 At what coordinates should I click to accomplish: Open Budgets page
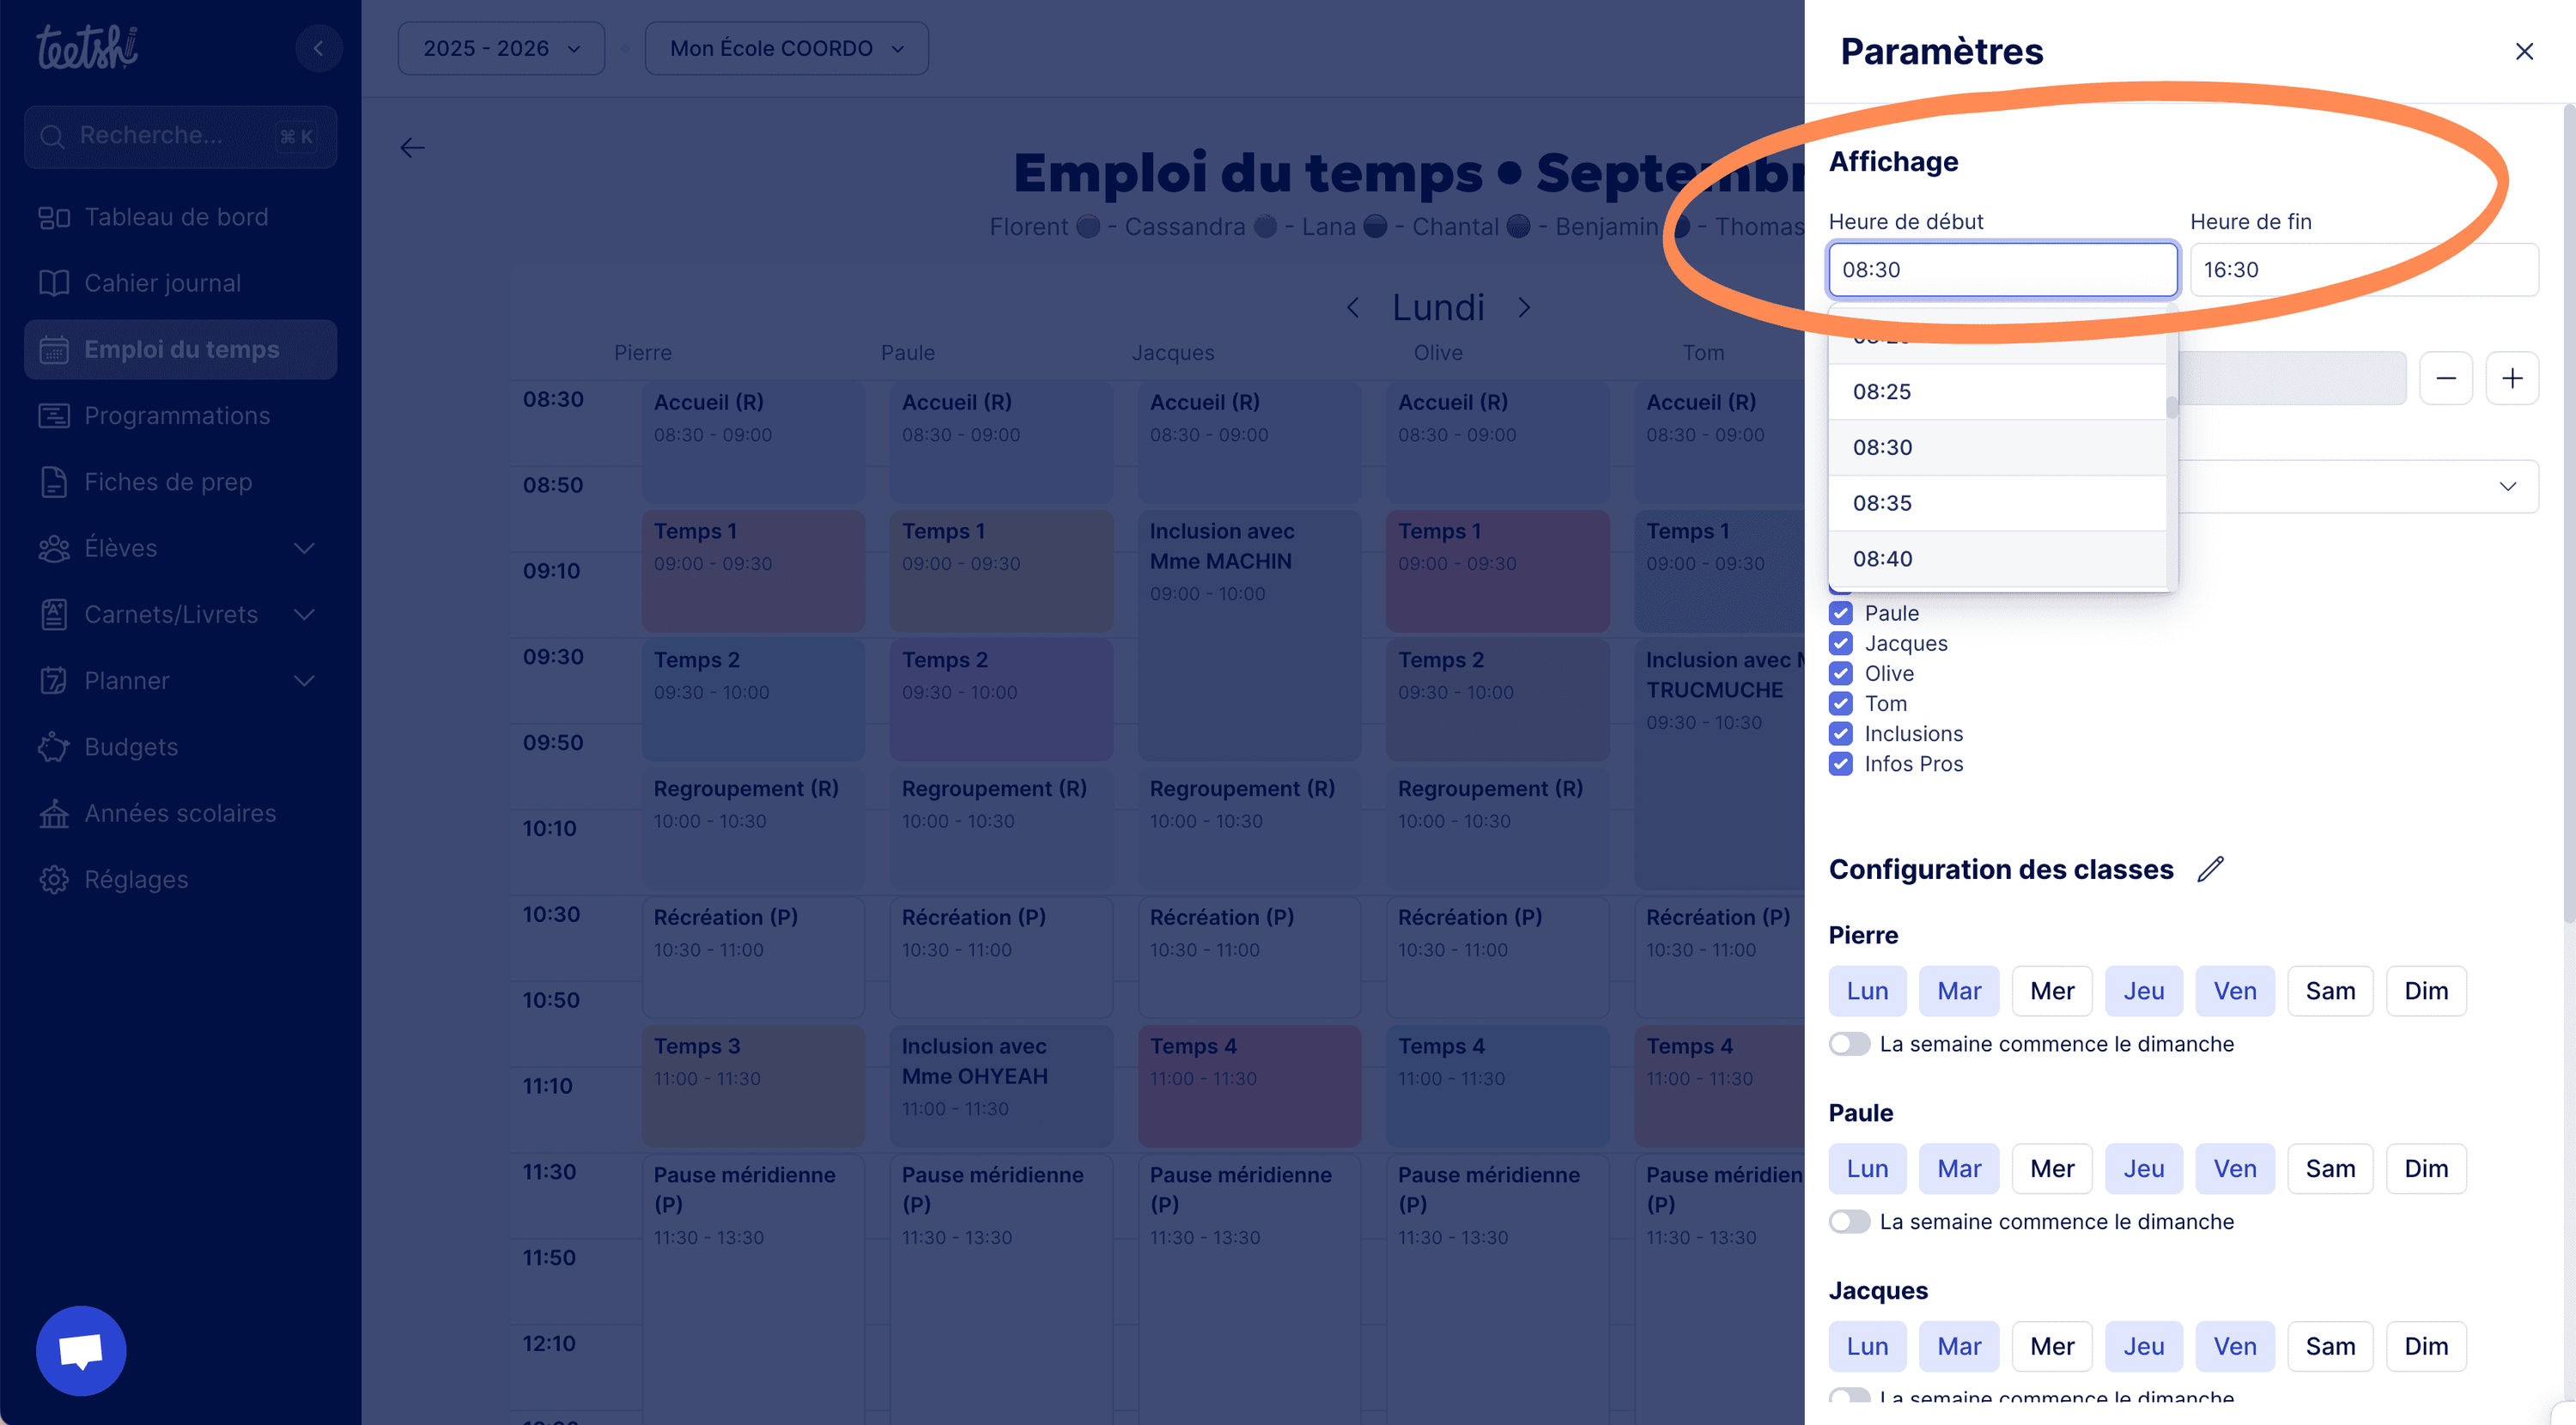coord(180,747)
